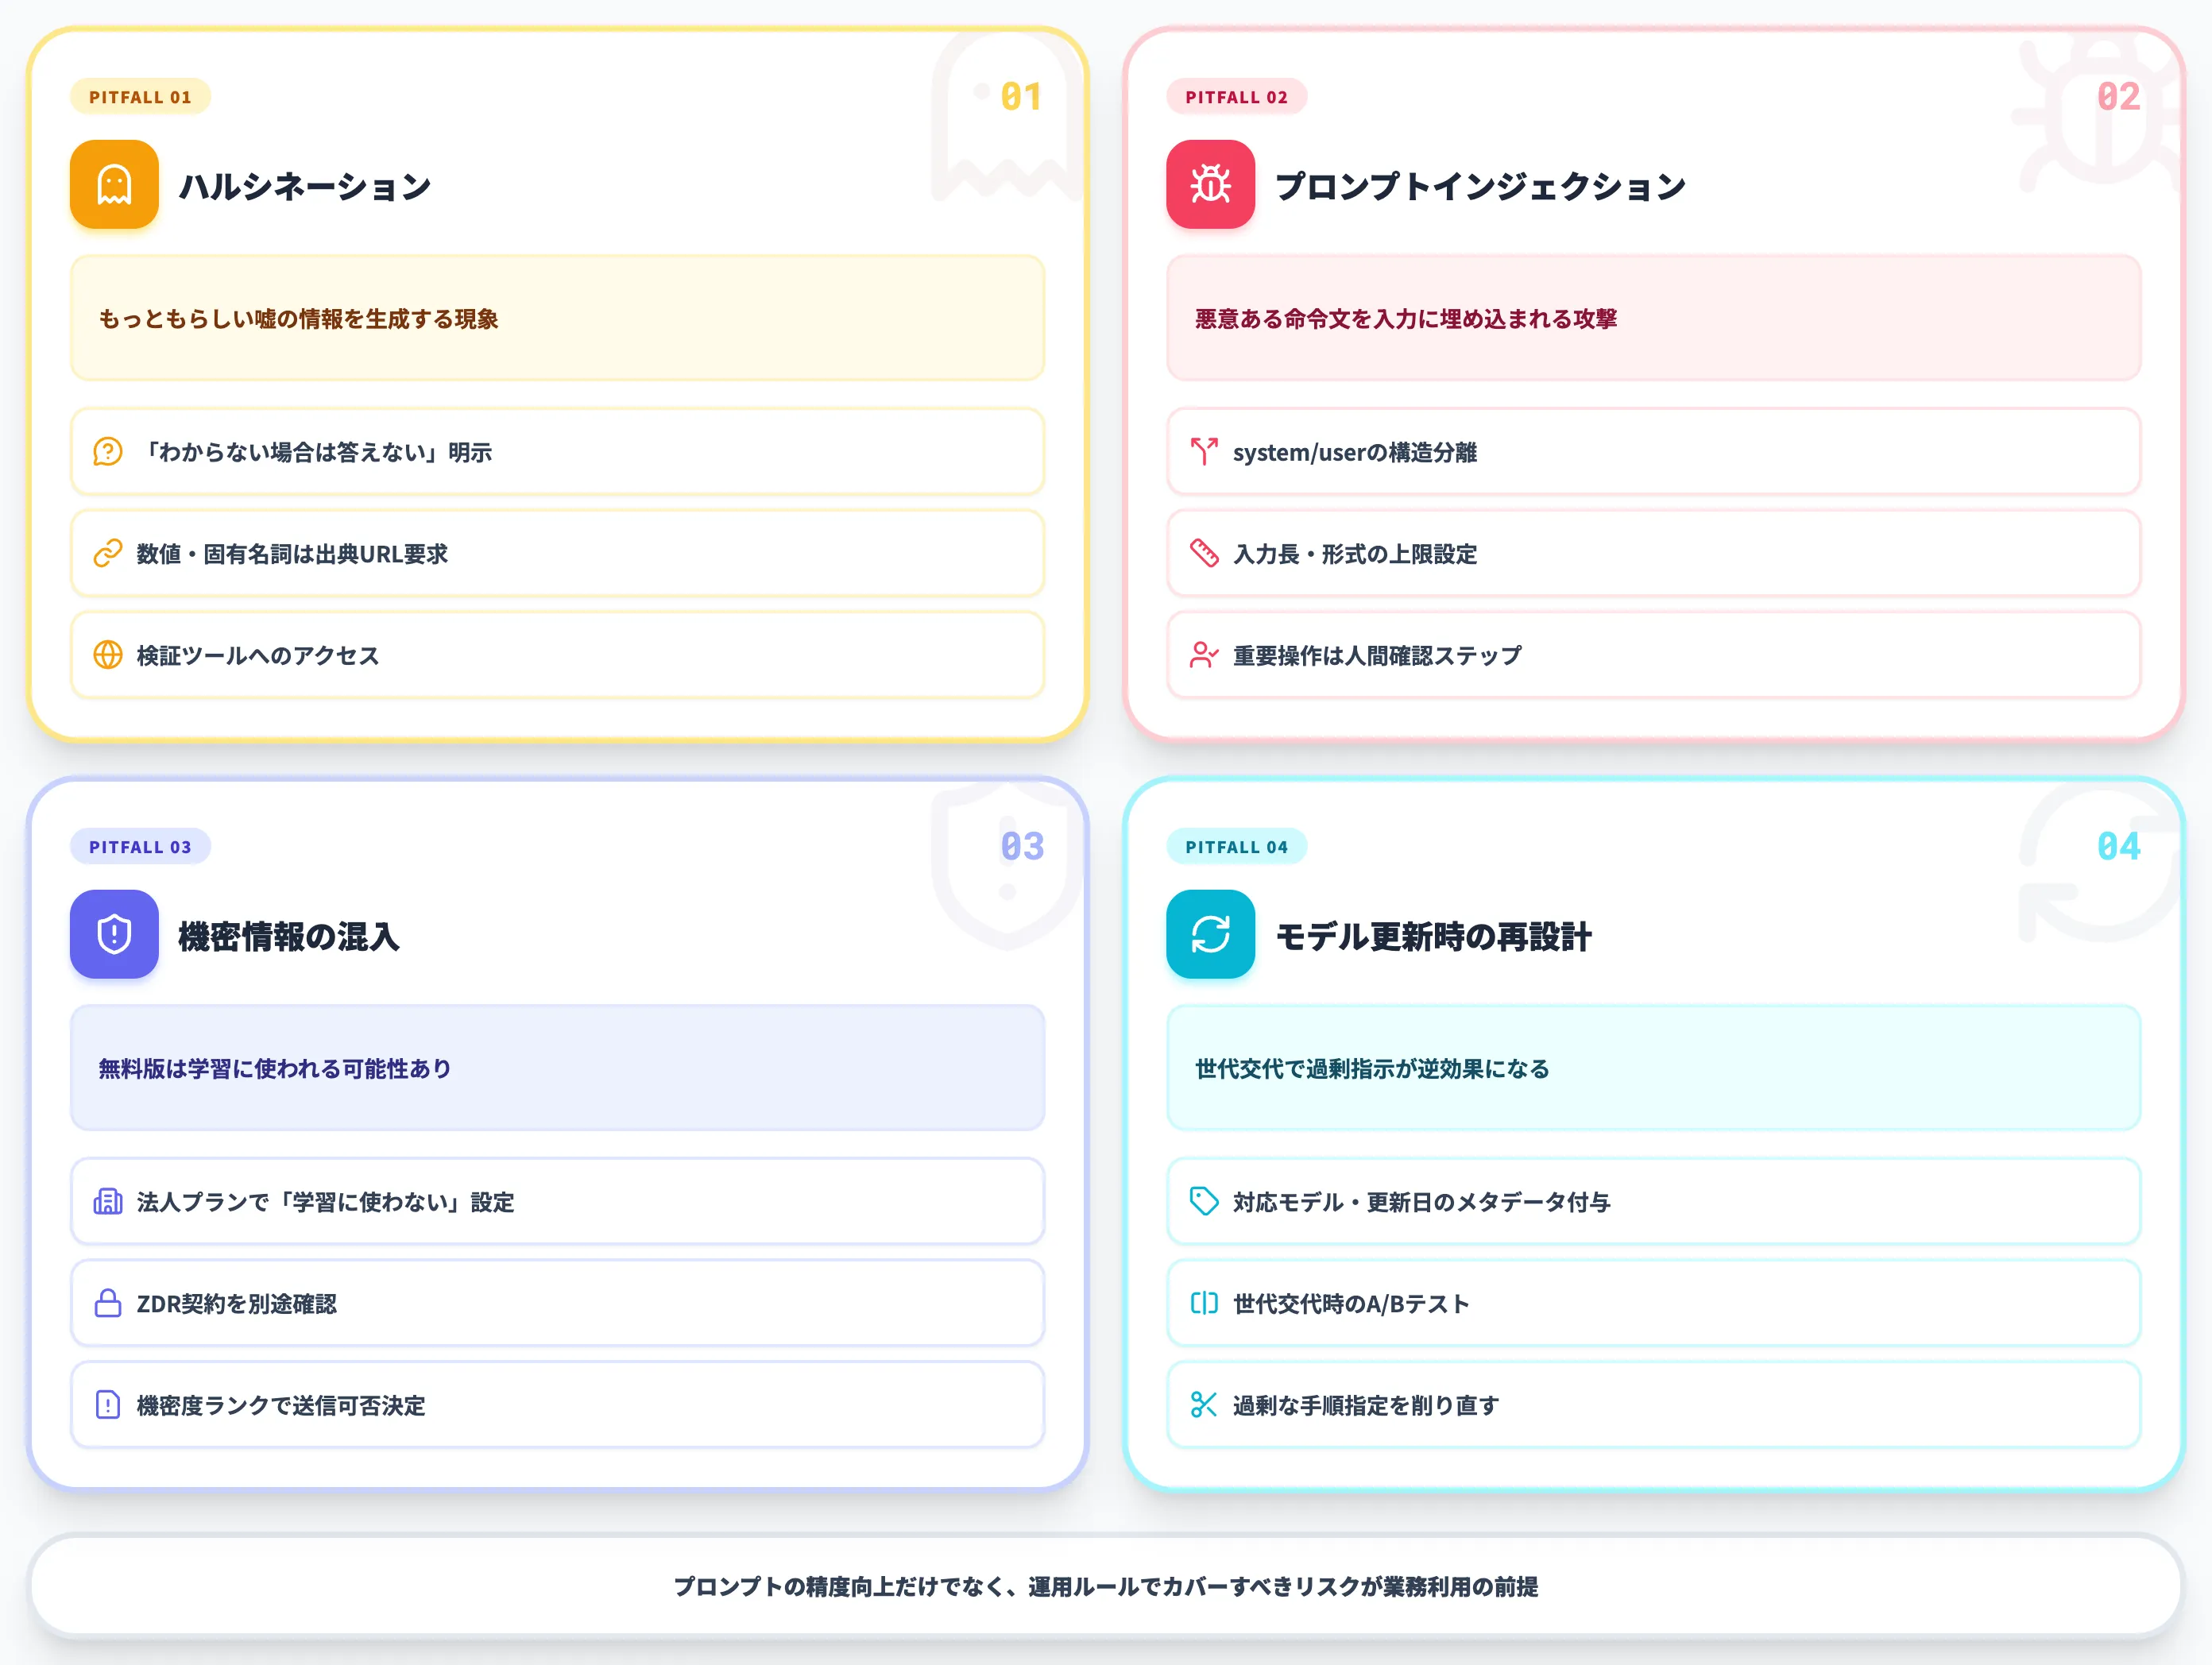Click the PITFALL 02 badge

[1236, 97]
